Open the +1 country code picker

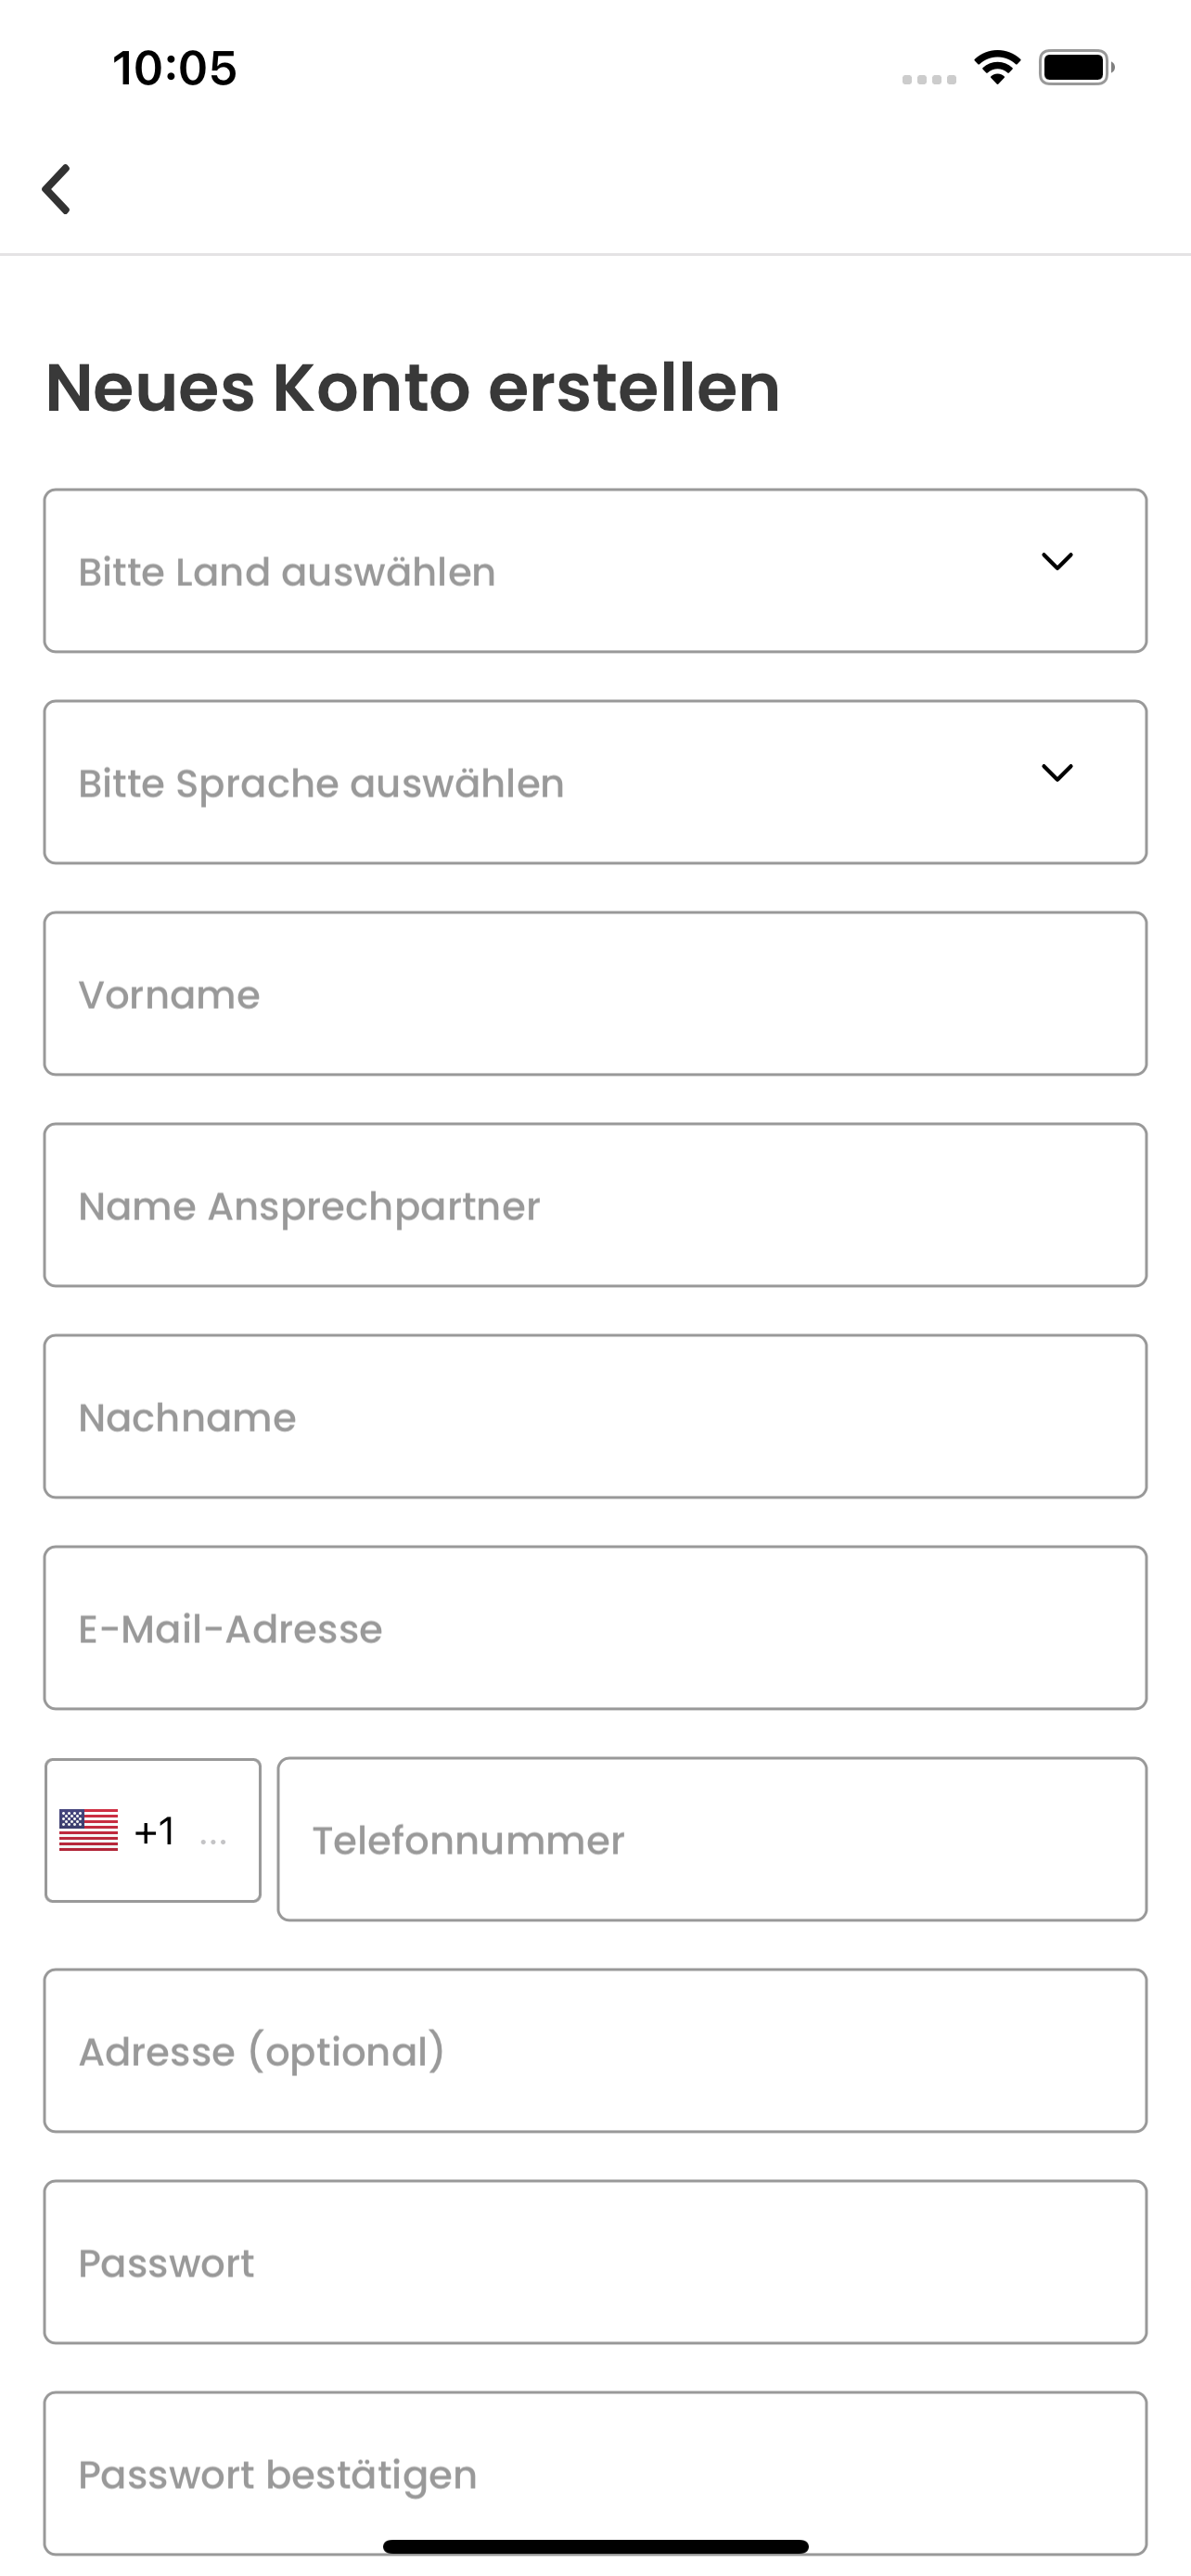coord(153,1830)
